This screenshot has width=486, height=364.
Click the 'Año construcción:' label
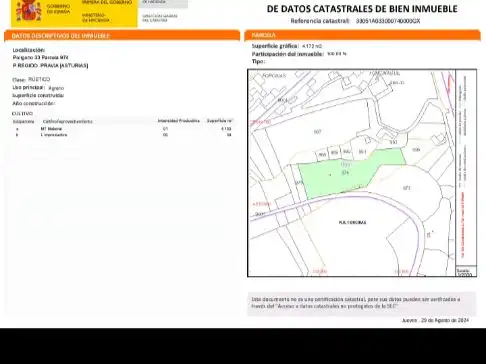coord(33,103)
